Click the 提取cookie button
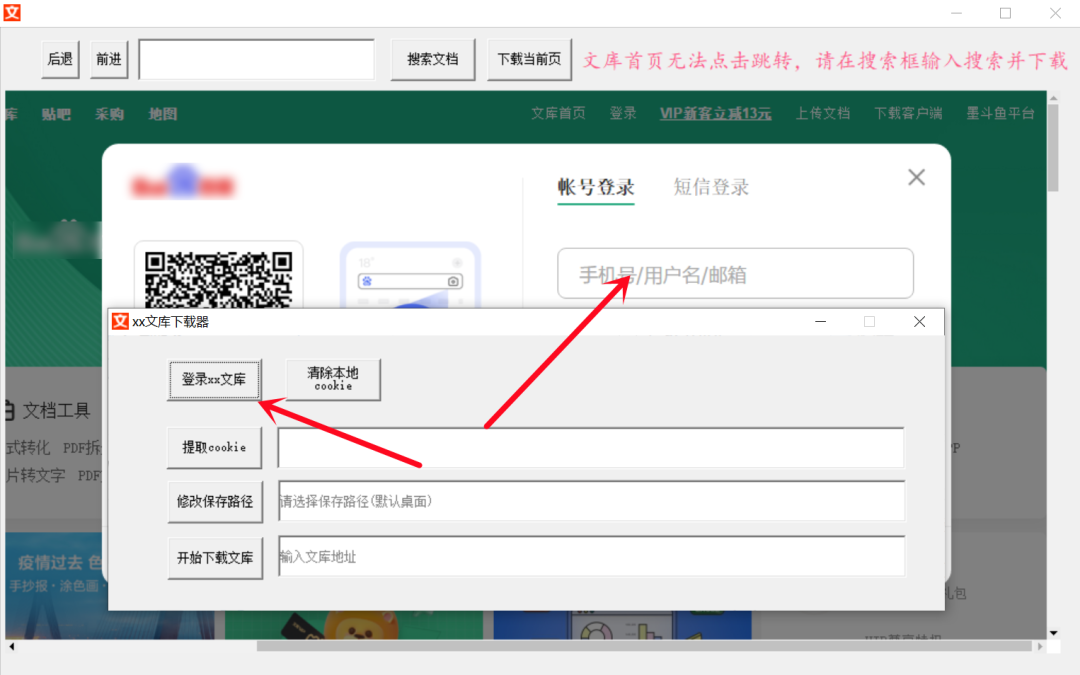Image resolution: width=1080 pixels, height=675 pixels. [214, 447]
